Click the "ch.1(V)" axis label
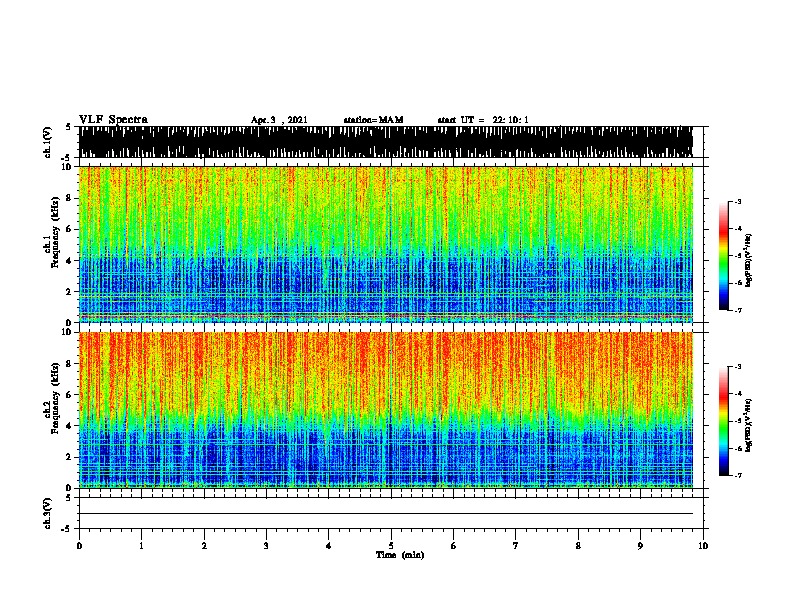 tap(47, 142)
